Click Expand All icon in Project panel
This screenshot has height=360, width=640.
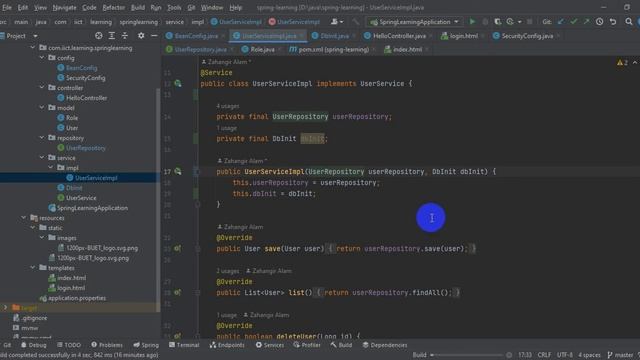[111, 36]
